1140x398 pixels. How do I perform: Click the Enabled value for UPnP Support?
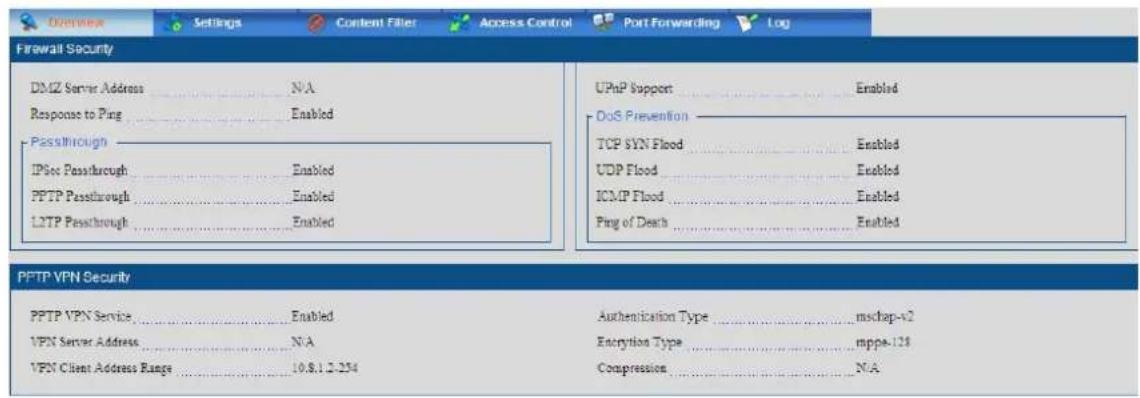tap(878, 89)
